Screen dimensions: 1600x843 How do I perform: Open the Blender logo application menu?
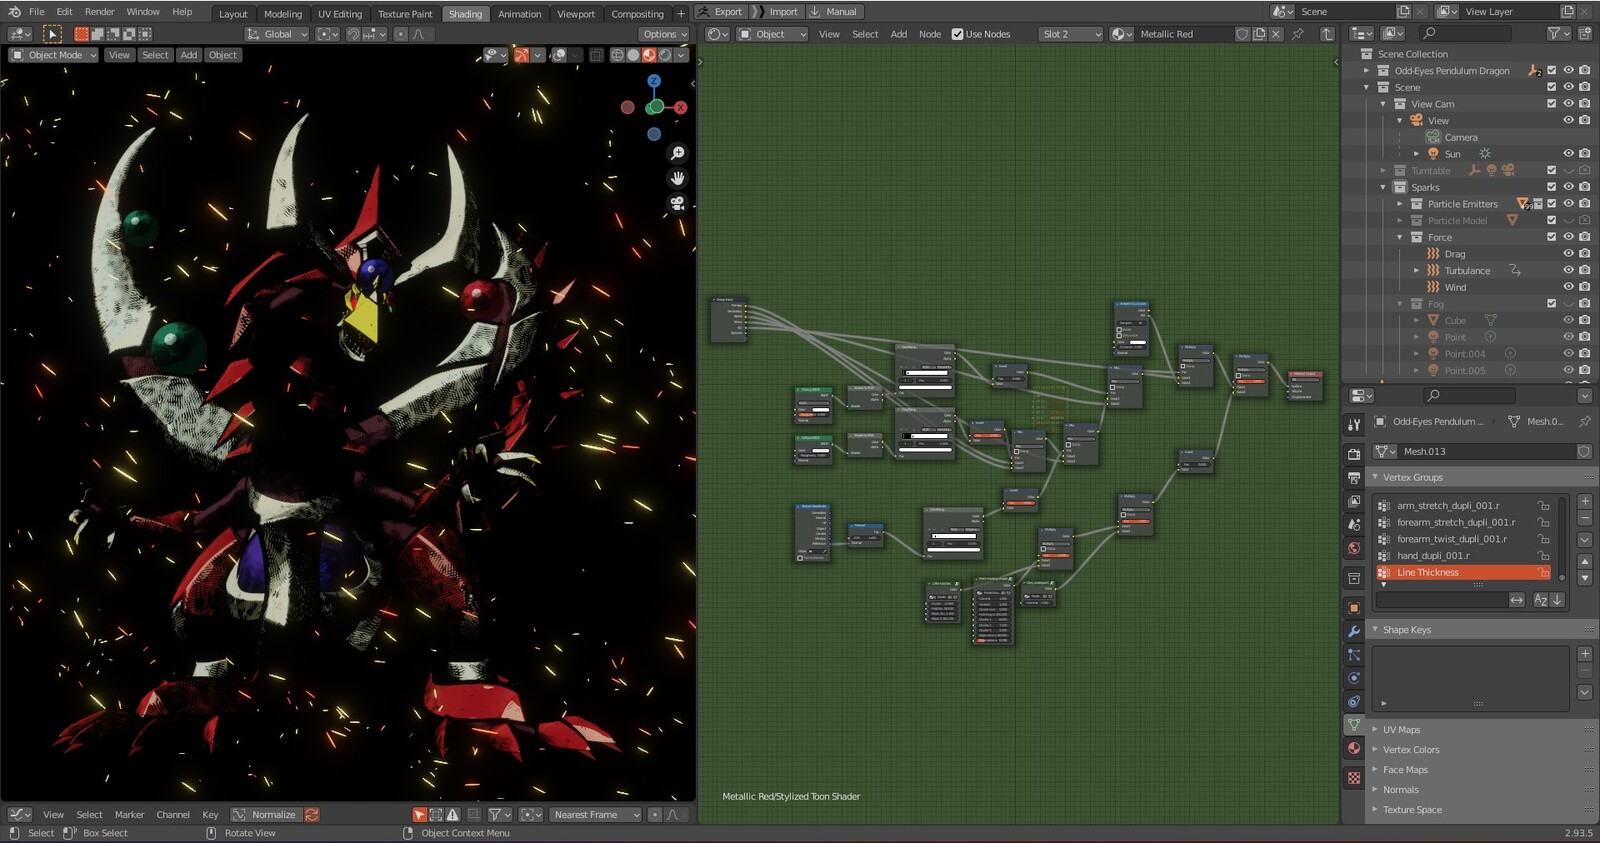tap(14, 12)
